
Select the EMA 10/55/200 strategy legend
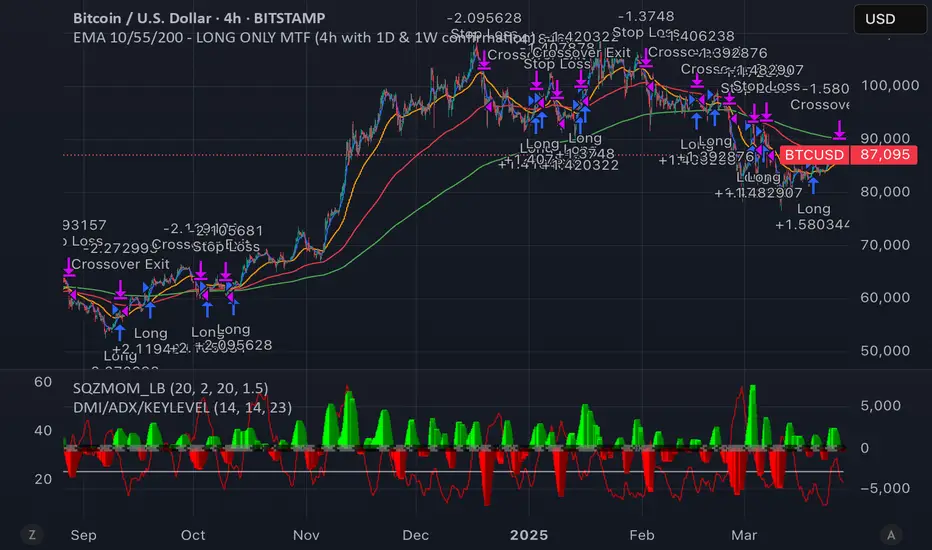point(303,37)
